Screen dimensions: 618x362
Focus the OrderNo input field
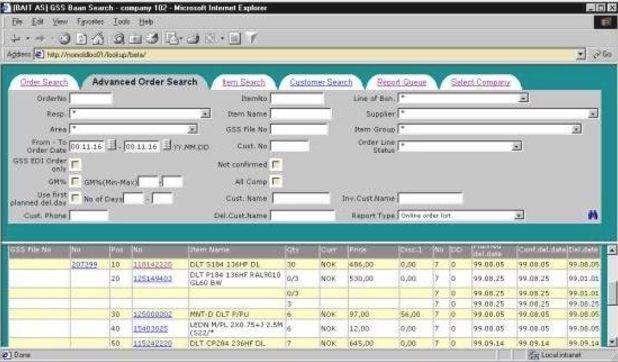click(91, 98)
